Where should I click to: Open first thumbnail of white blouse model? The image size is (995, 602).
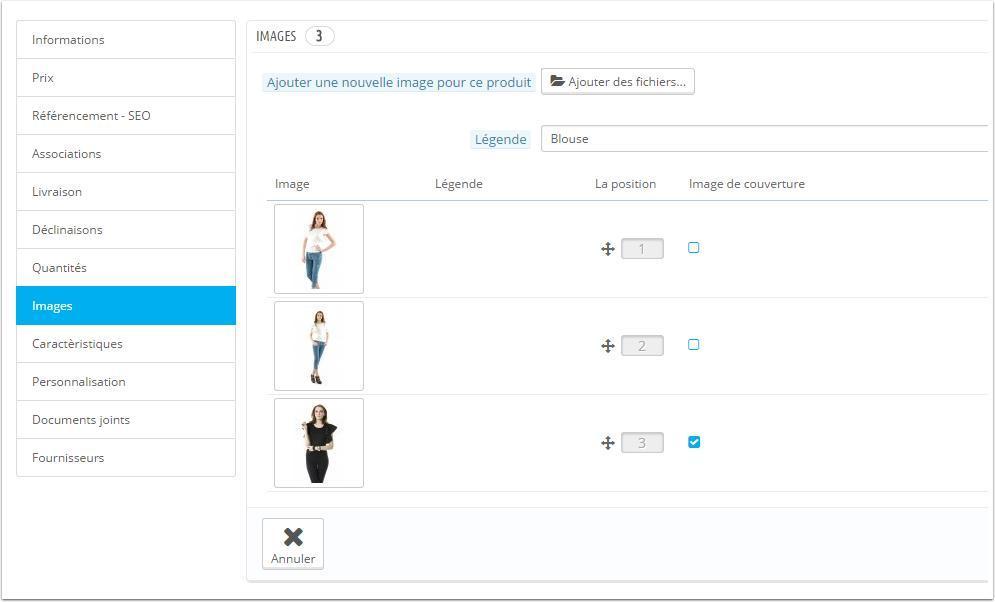pos(319,249)
